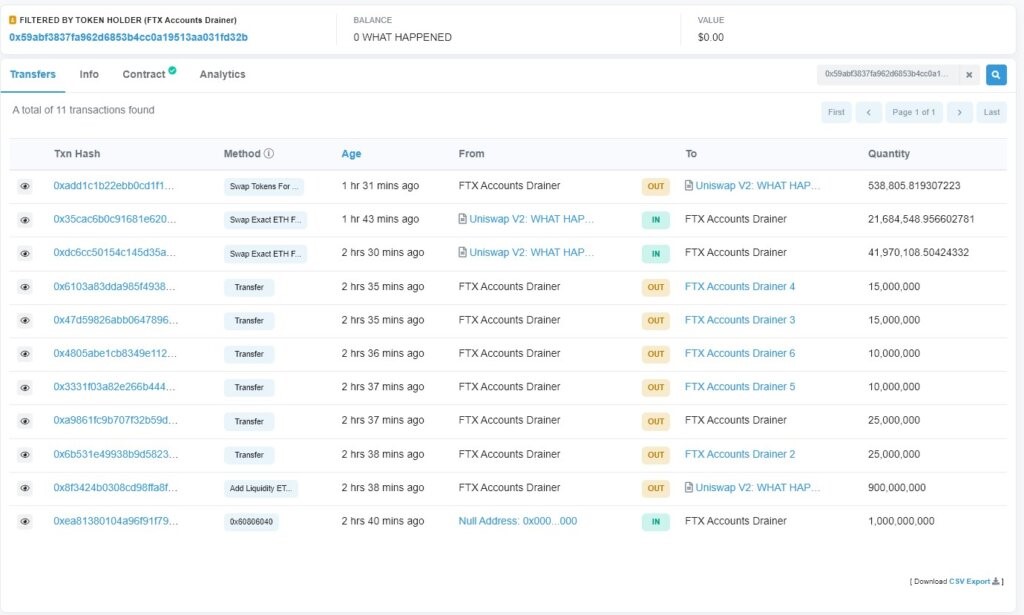Select the quantity 538,805.819307223 value

tap(914, 185)
